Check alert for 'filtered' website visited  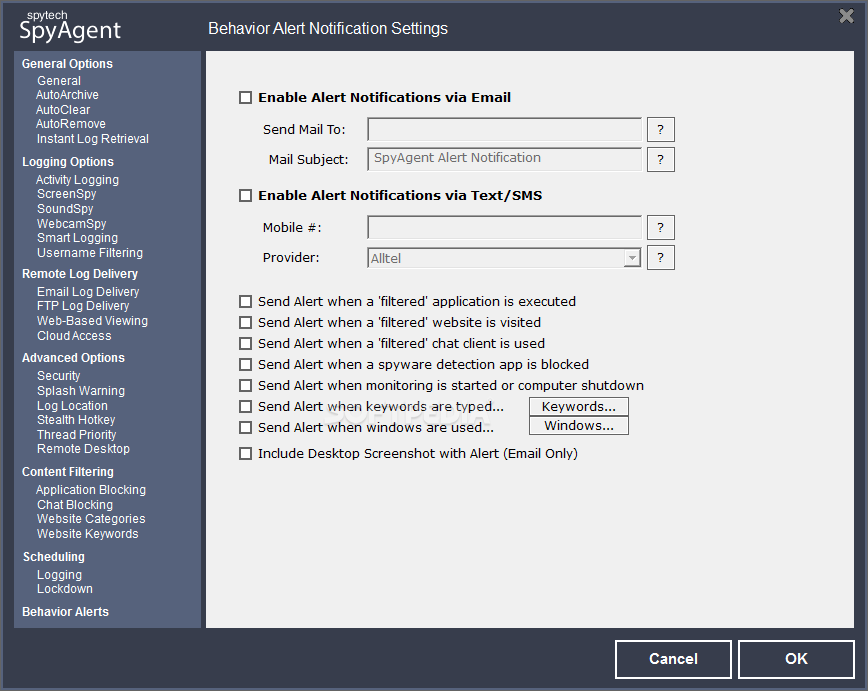[x=245, y=323]
